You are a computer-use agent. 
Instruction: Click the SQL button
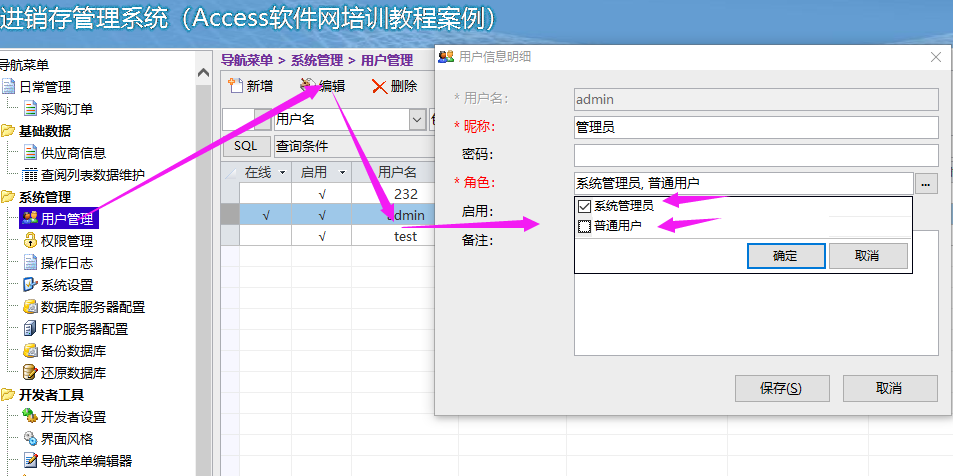point(246,146)
